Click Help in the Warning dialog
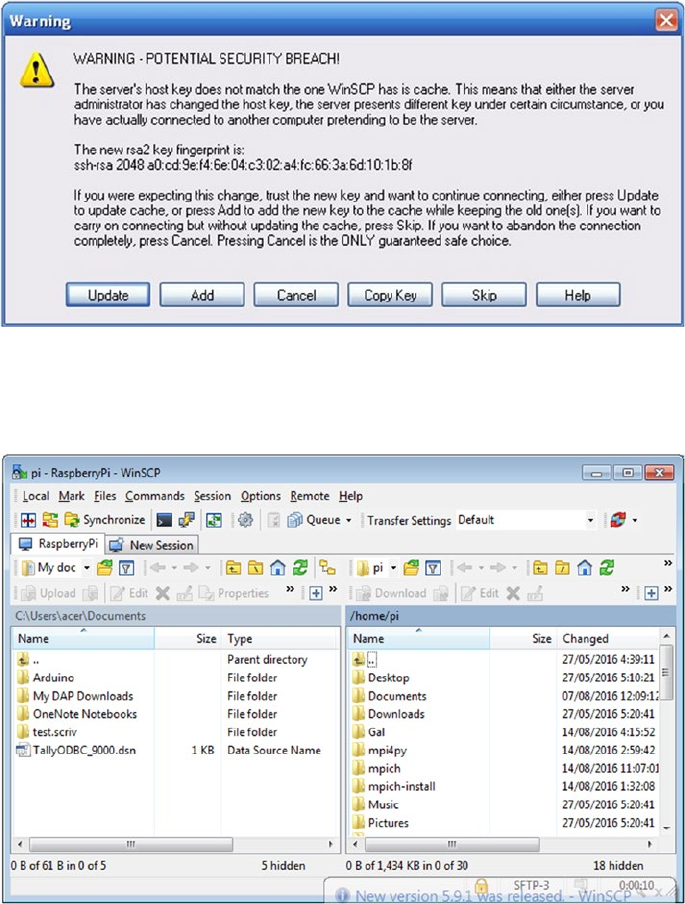 click(578, 295)
